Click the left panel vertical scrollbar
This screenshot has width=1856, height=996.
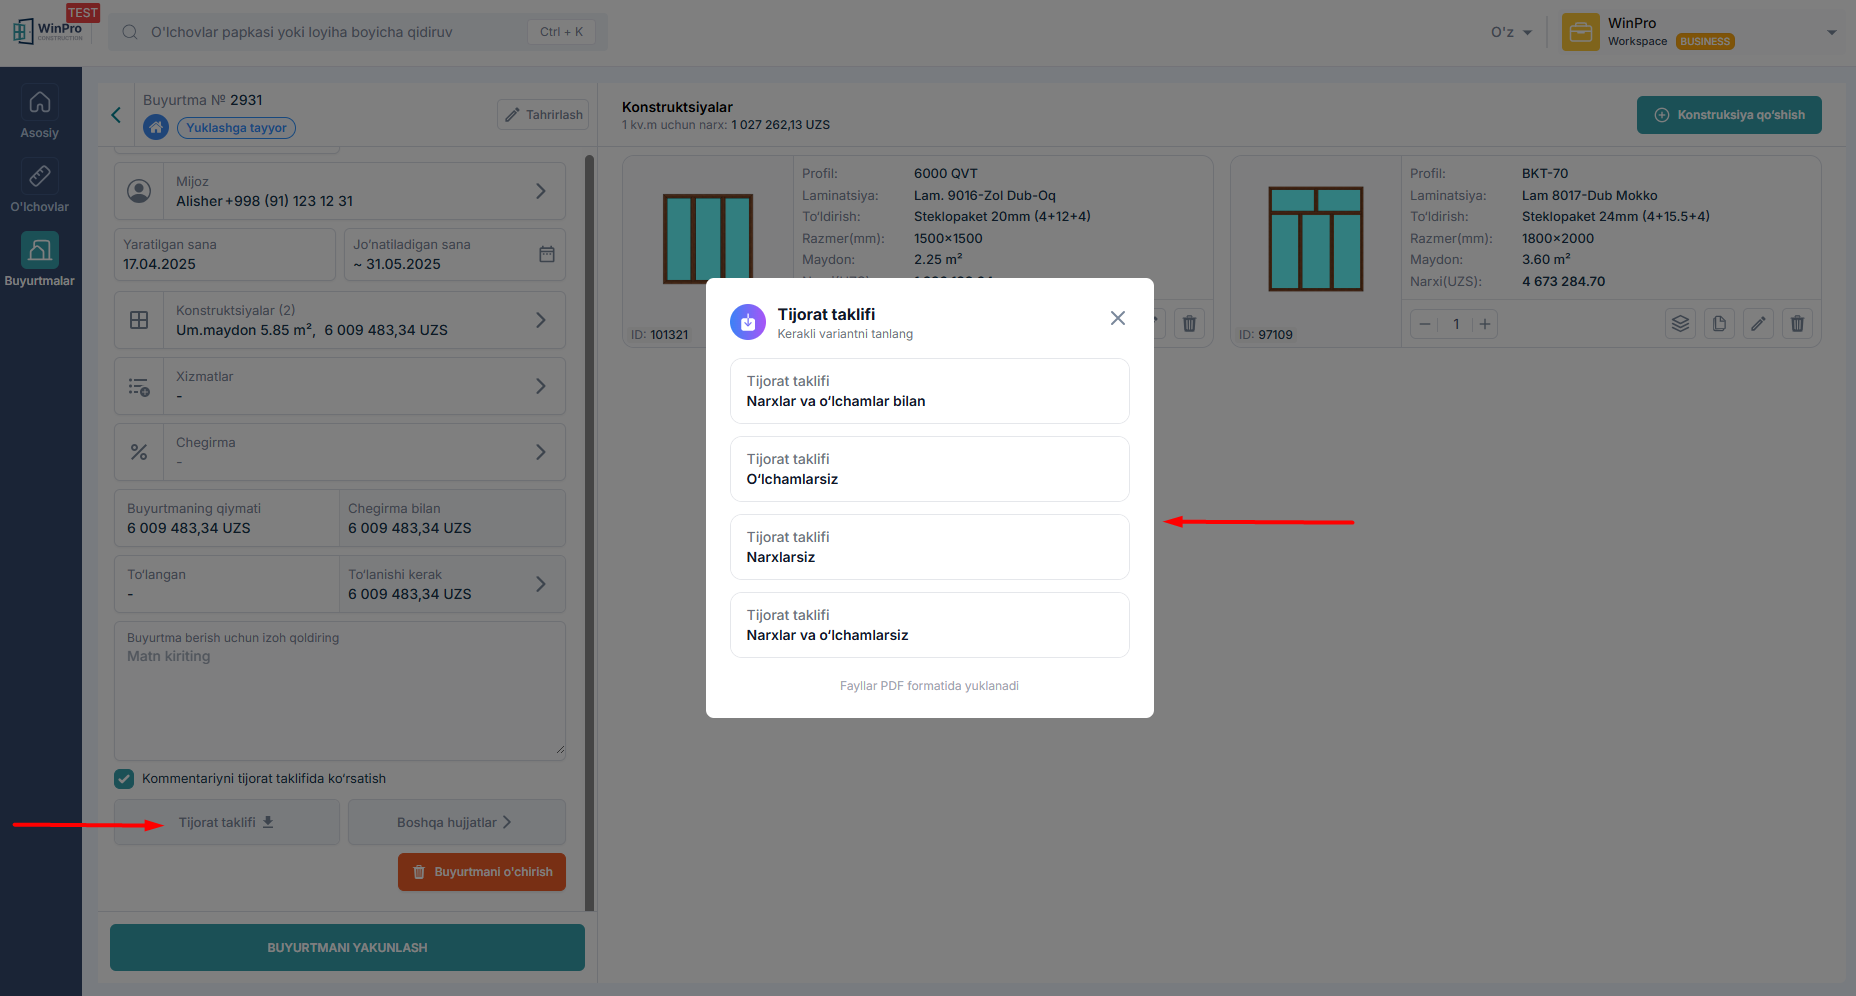click(x=589, y=532)
